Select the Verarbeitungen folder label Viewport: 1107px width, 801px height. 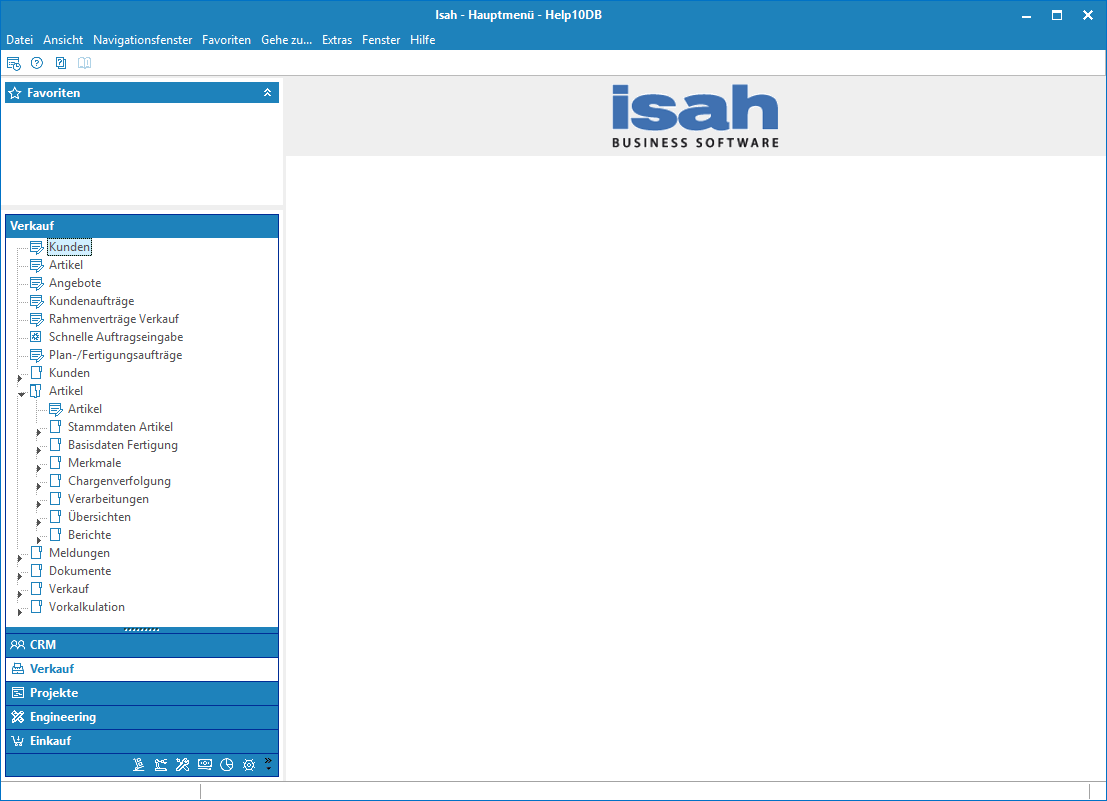(108, 499)
